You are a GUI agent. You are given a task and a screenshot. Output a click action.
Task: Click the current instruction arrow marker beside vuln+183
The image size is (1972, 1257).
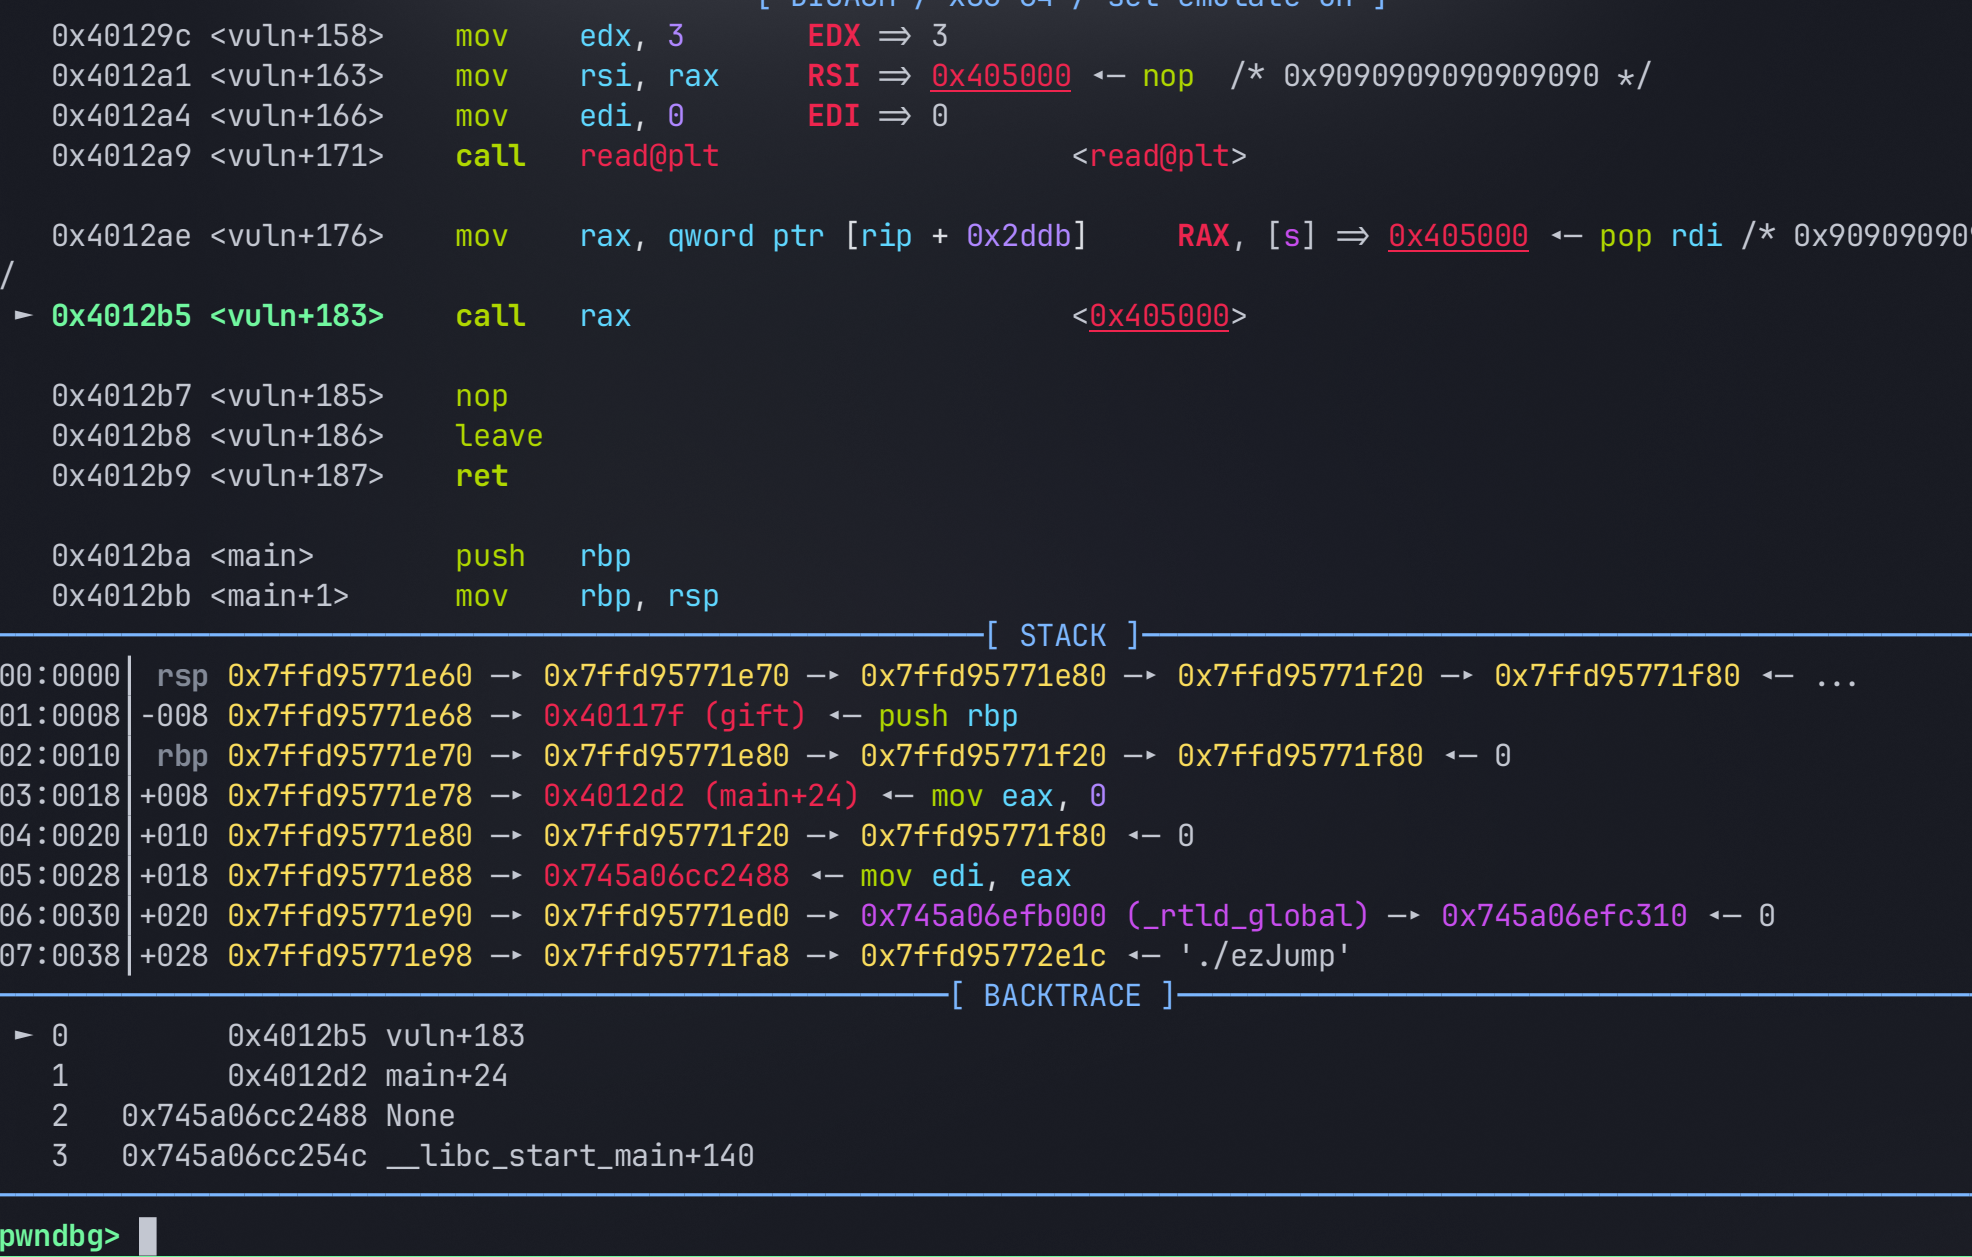pos(24,316)
